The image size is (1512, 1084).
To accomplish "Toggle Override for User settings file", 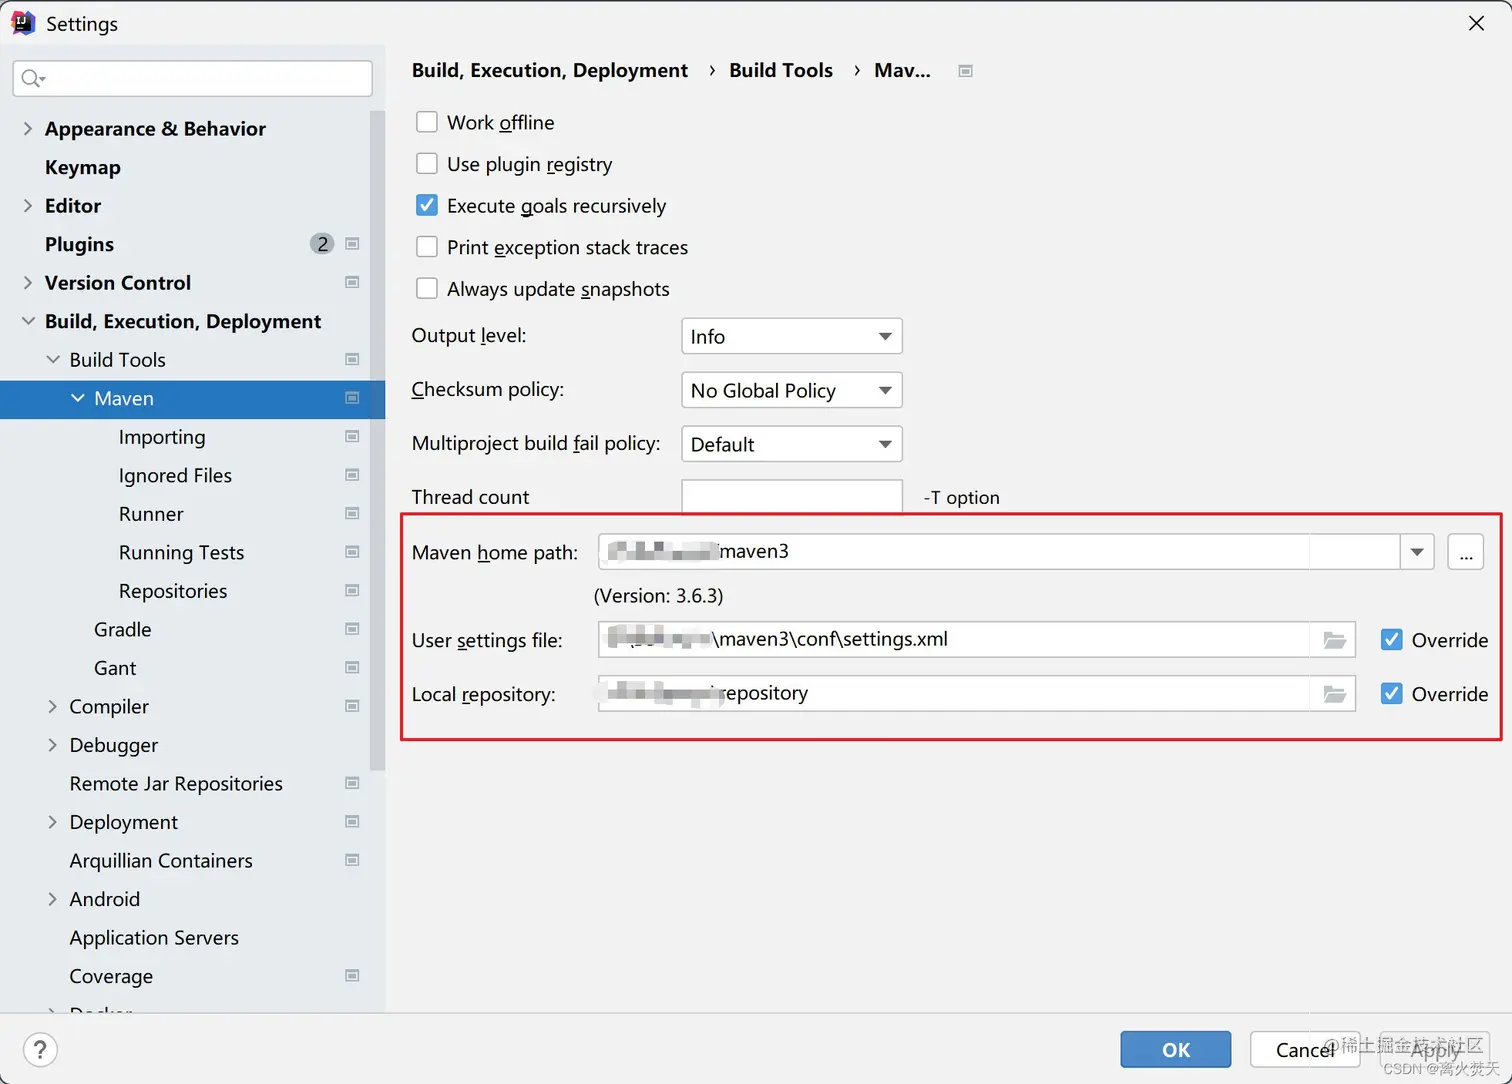I will [x=1392, y=640].
